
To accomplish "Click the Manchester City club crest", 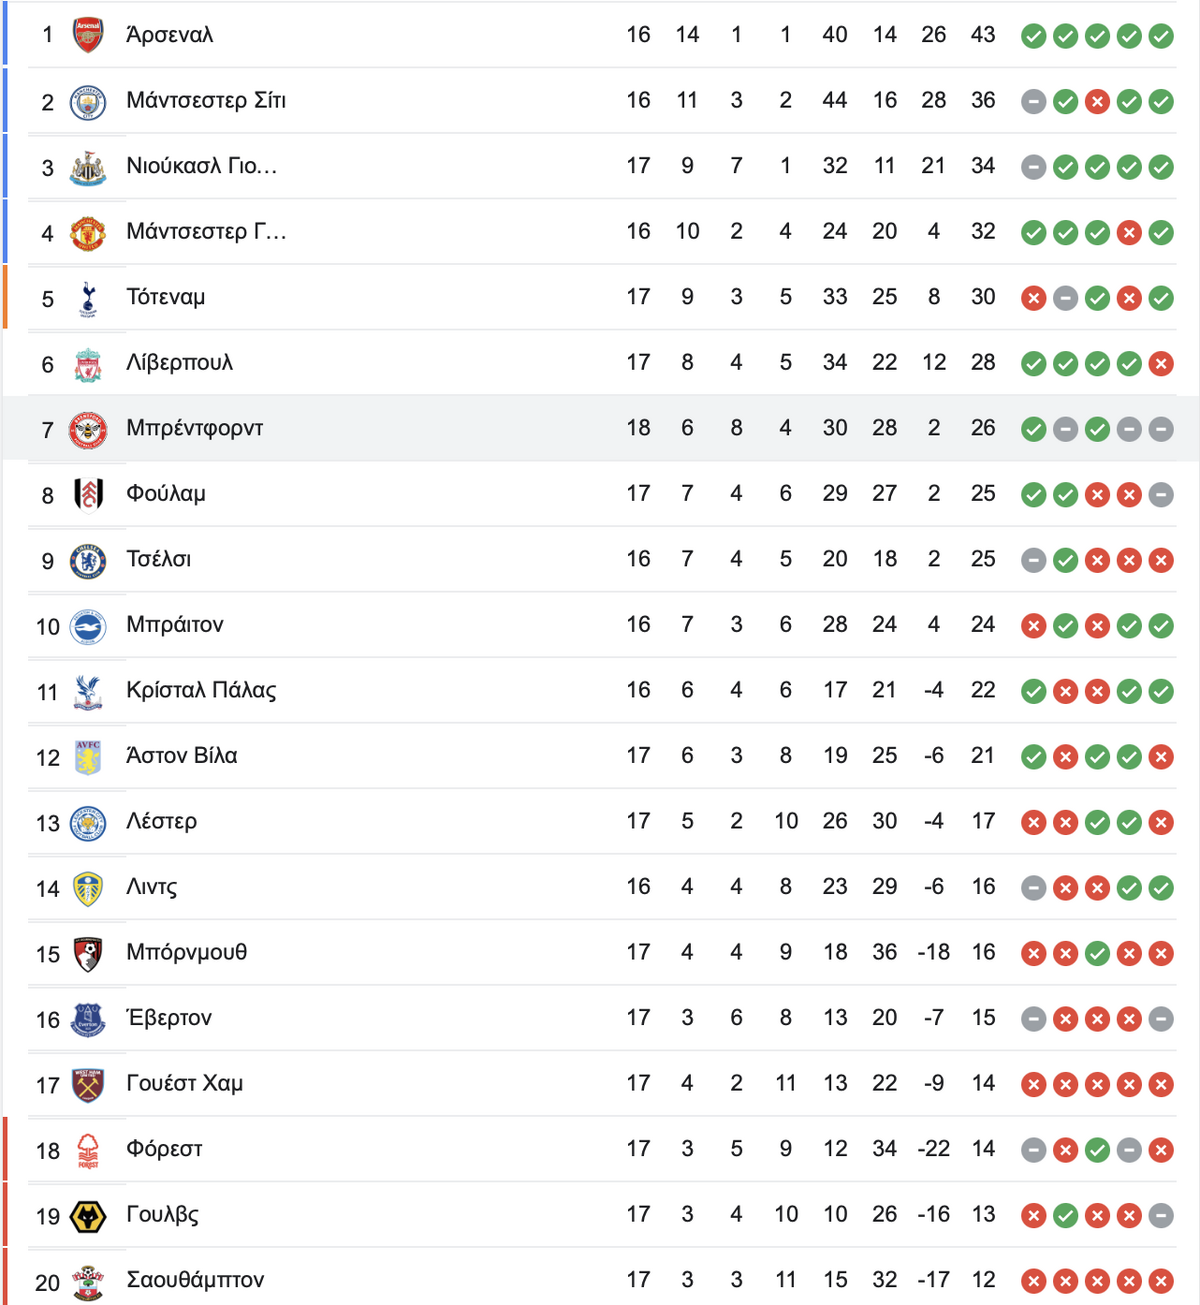I will (x=88, y=102).
